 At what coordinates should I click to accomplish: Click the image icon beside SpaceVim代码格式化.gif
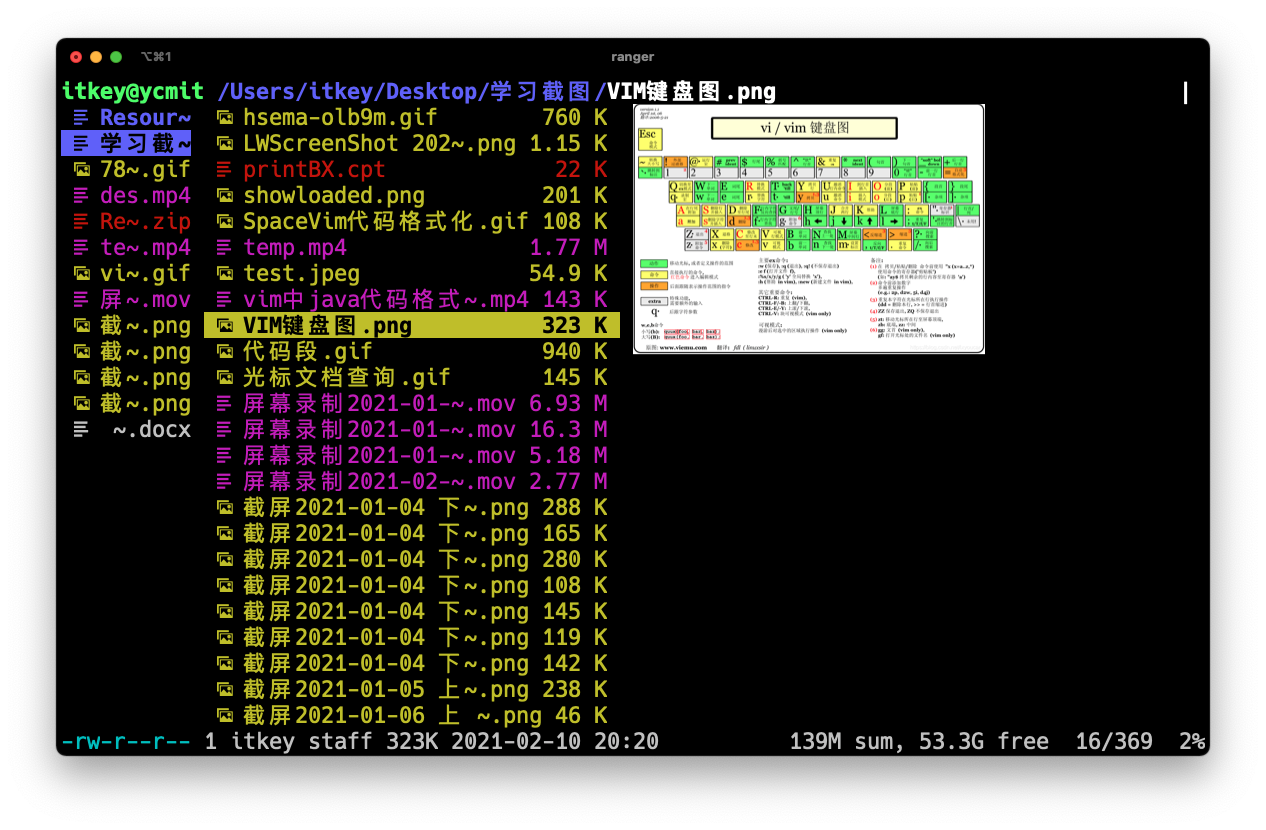coord(224,222)
